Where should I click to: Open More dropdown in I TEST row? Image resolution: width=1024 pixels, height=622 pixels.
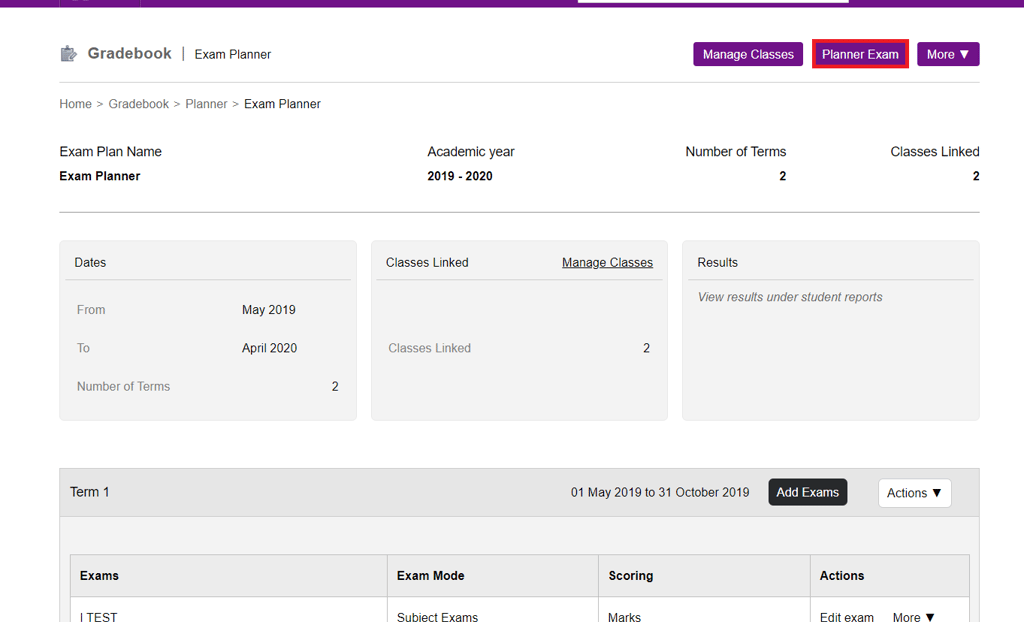(914, 617)
